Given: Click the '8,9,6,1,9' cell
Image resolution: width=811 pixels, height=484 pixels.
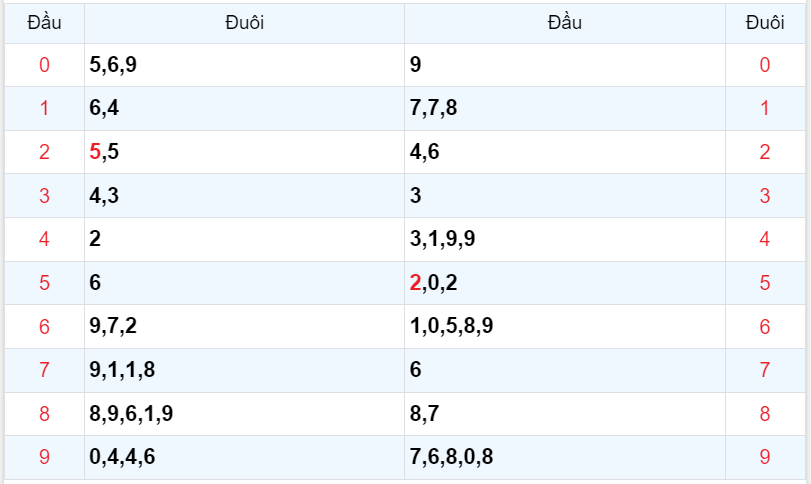Looking at the screenshot, I should tap(131, 414).
